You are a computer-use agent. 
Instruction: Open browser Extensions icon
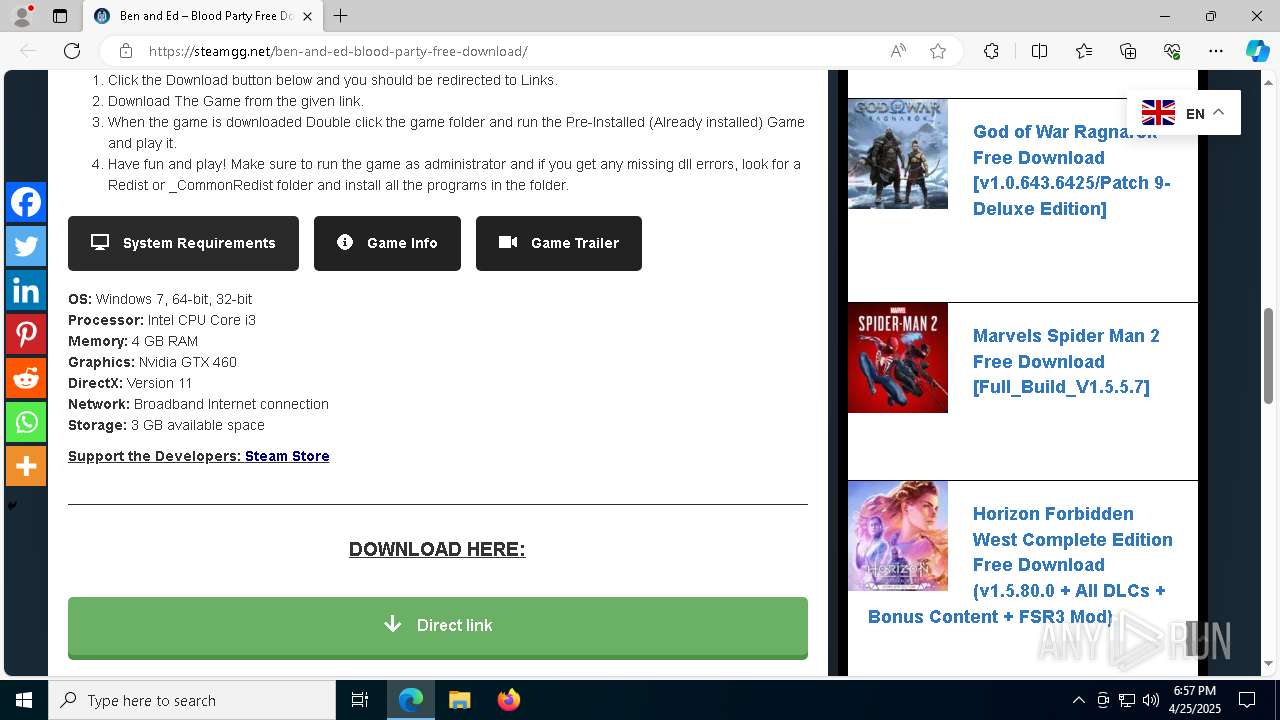[x=991, y=51]
